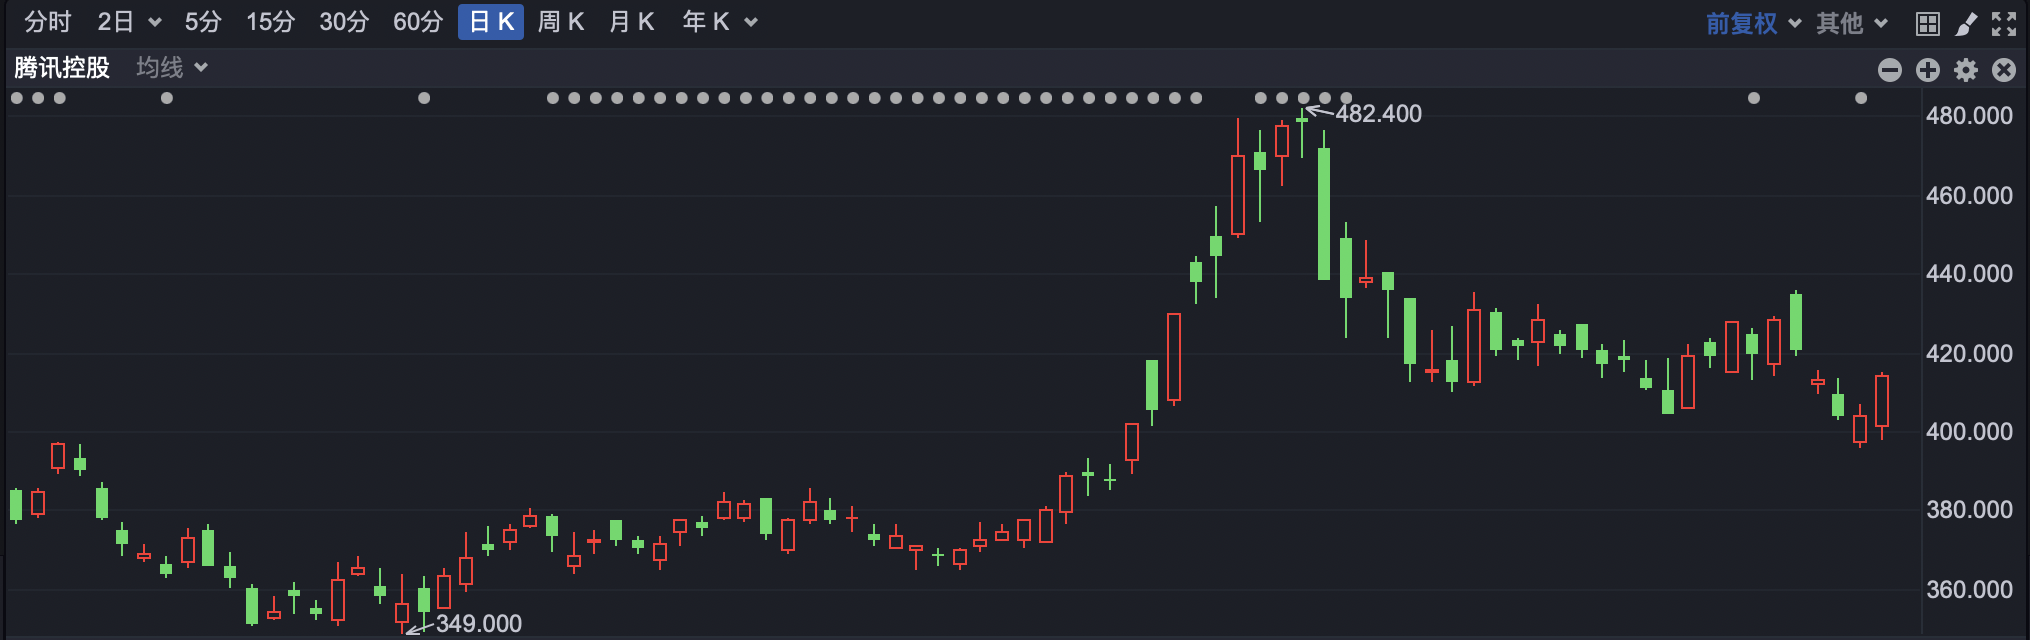Click the 349.000 low price label

point(479,624)
